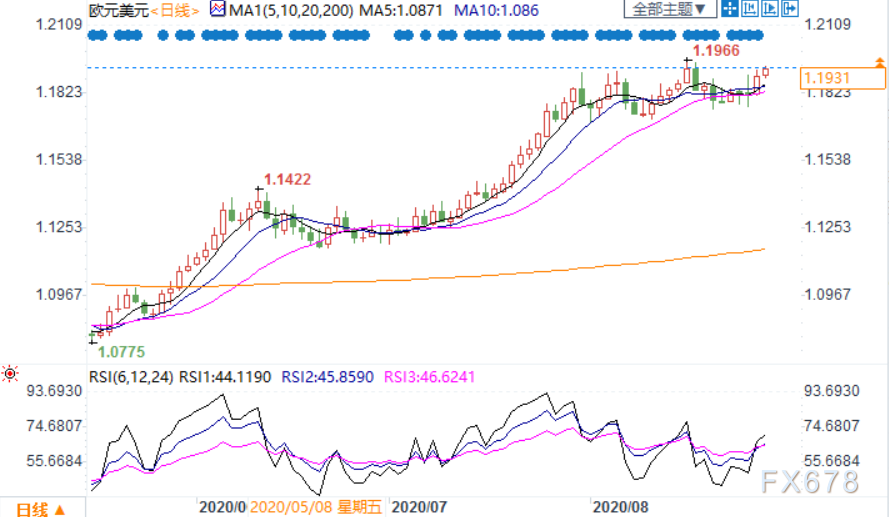Click the exit/export arrow icon
Screen dimensions: 889x517
(790, 9)
